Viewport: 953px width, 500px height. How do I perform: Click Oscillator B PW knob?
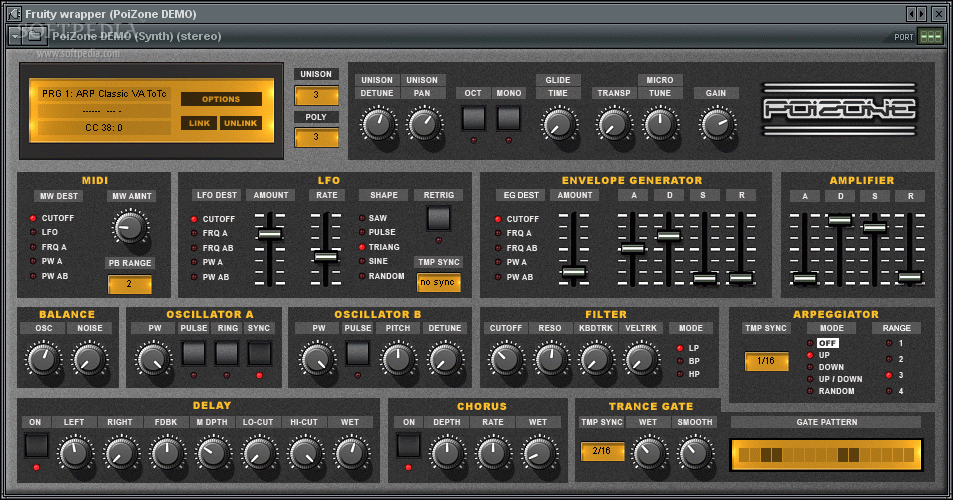318,359
